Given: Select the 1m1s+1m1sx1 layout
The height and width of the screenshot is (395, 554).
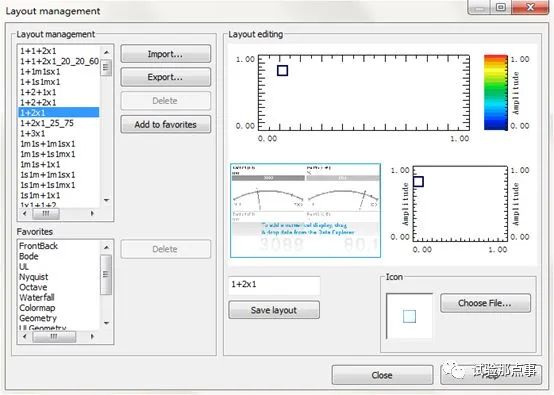Looking at the screenshot, I should coord(58,144).
